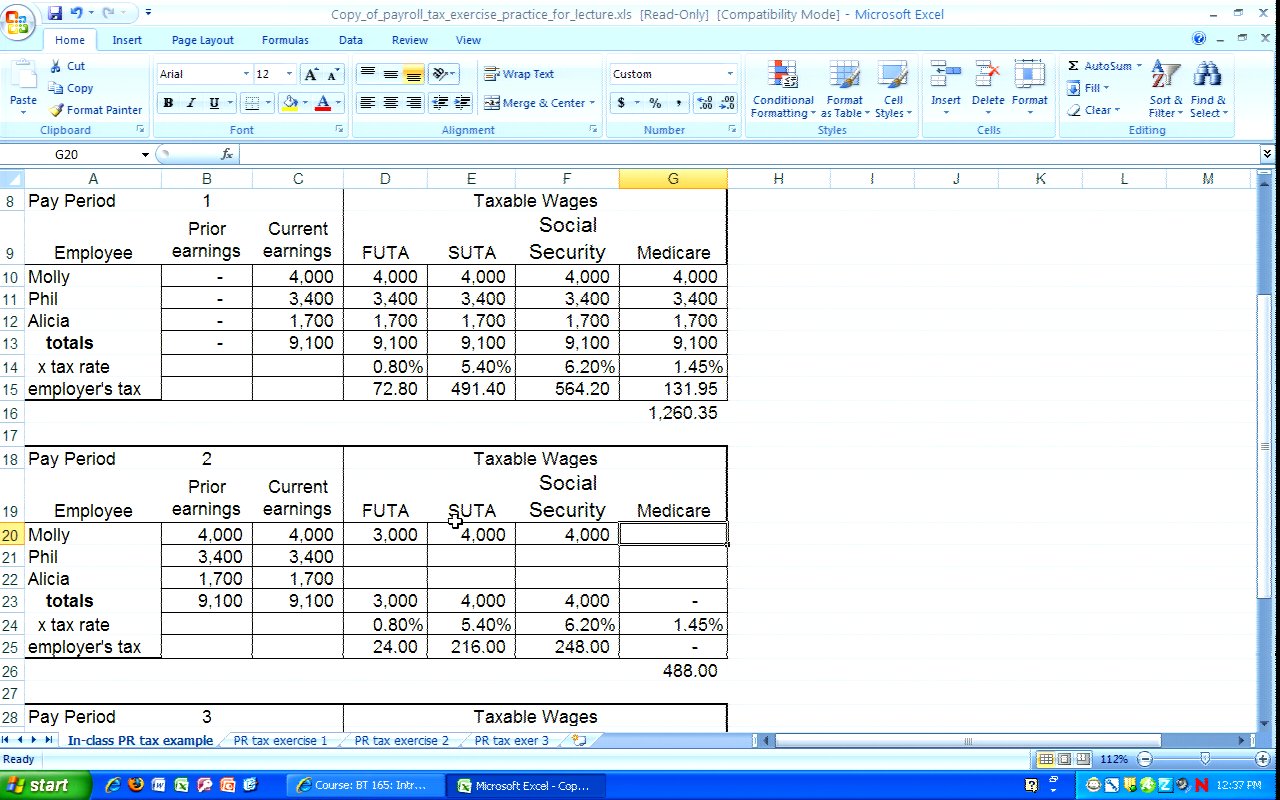Image resolution: width=1280 pixels, height=800 pixels.
Task: Click the Grow Font icon
Action: [x=311, y=75]
